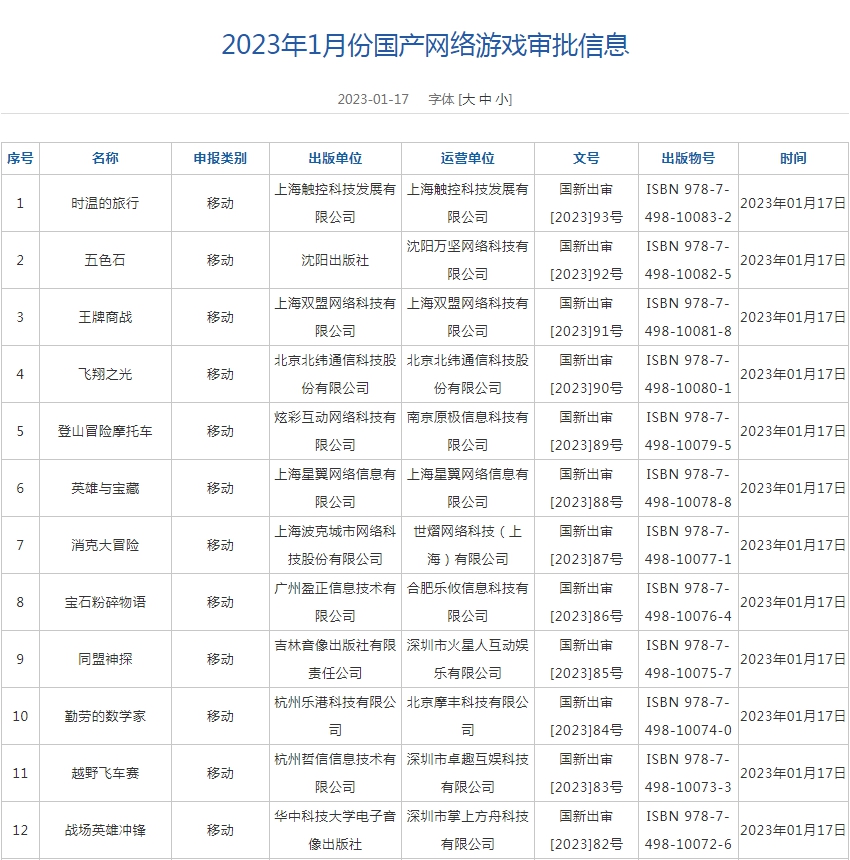Viewport: 850px width, 860px height.
Task: Set font size to small (小)
Action: [502, 99]
